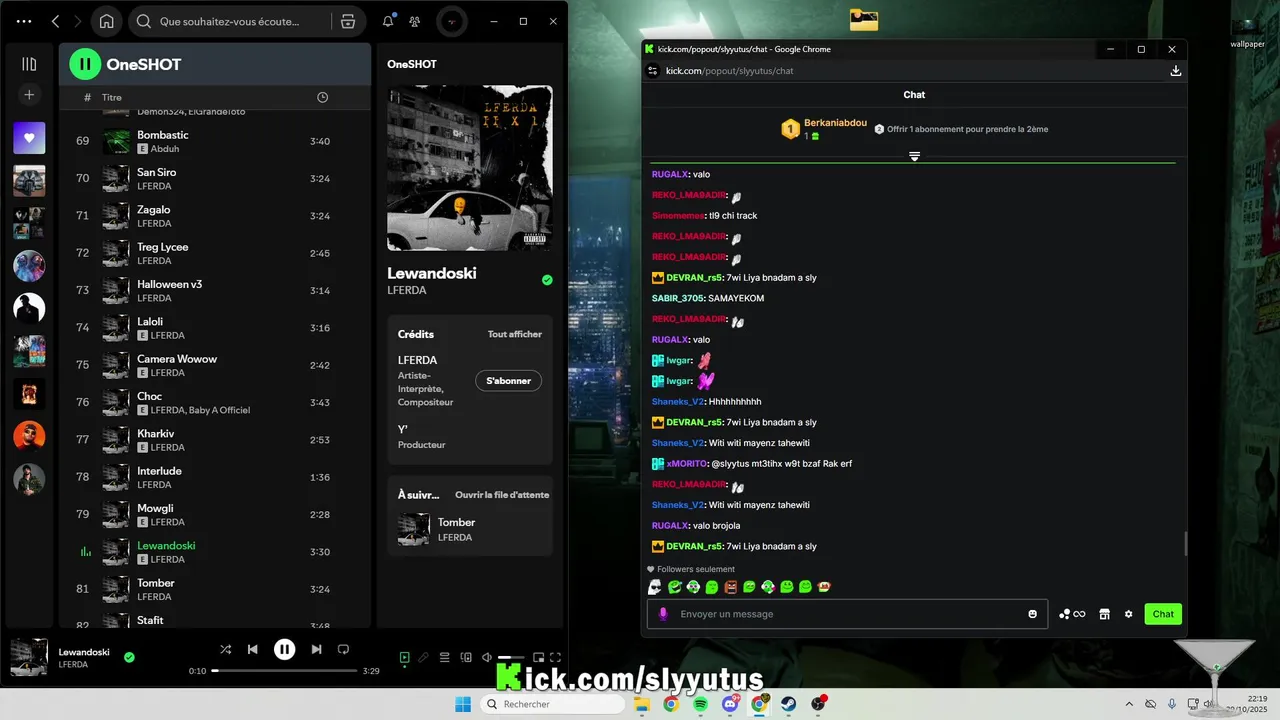Open the queue icon in player bar
The height and width of the screenshot is (720, 1280).
click(x=445, y=657)
